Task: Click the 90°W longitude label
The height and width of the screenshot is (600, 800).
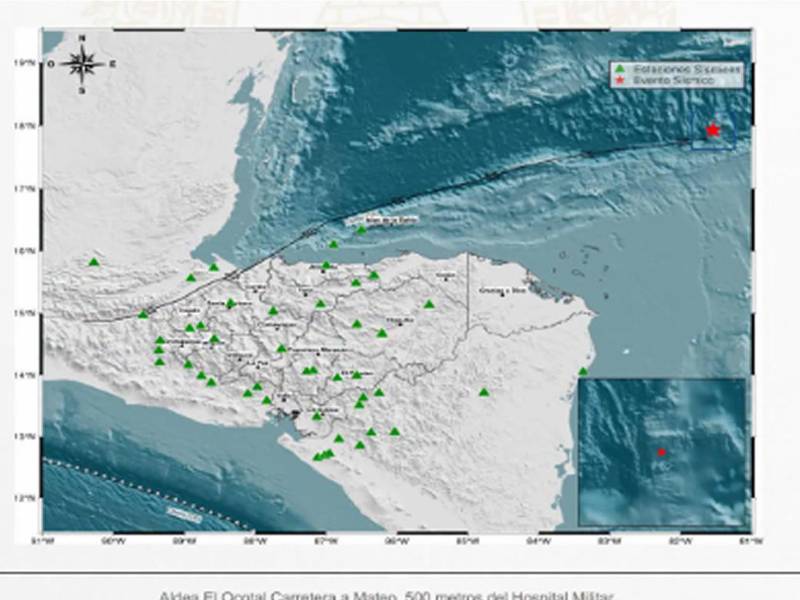Action: (113, 542)
